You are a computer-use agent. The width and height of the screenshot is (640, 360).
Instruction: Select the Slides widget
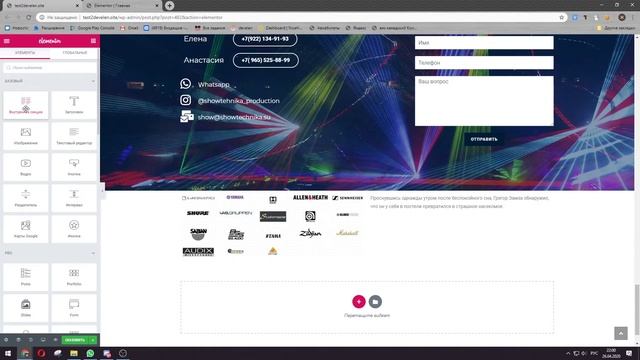(x=26, y=308)
